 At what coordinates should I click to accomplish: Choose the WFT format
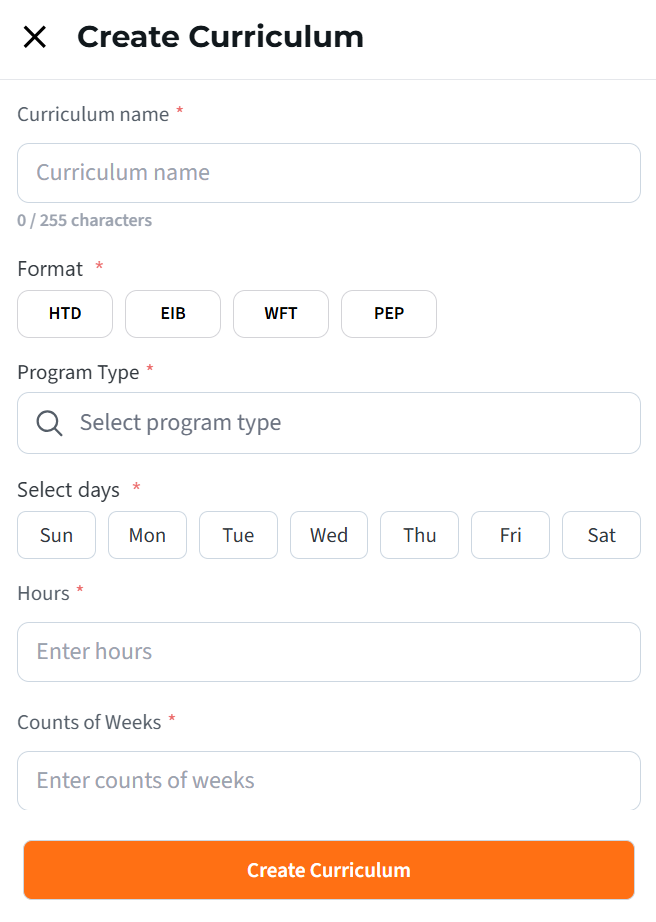click(x=281, y=314)
